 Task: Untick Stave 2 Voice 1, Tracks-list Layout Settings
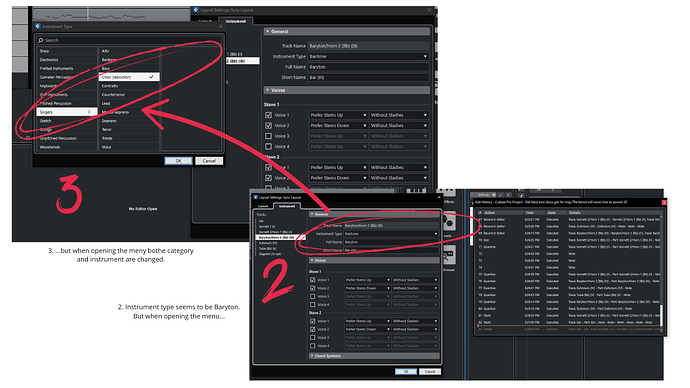coord(313,321)
